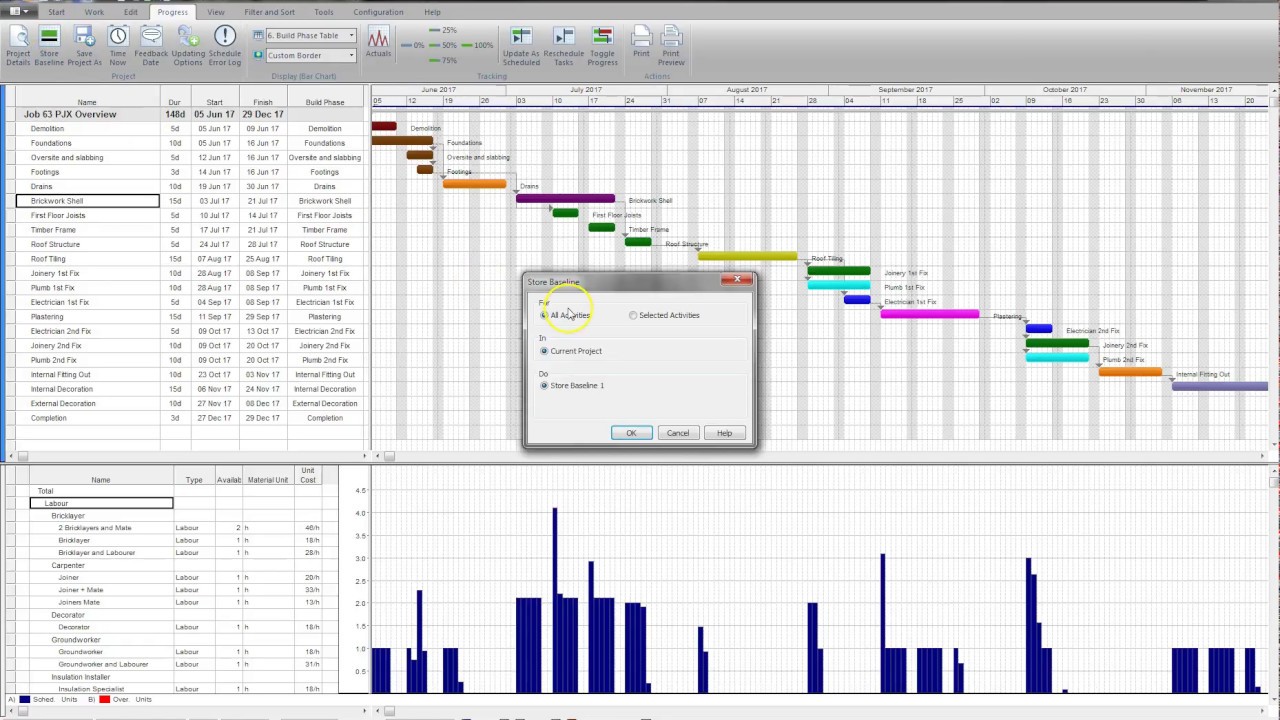Set progress to 75% marker

coord(442,60)
